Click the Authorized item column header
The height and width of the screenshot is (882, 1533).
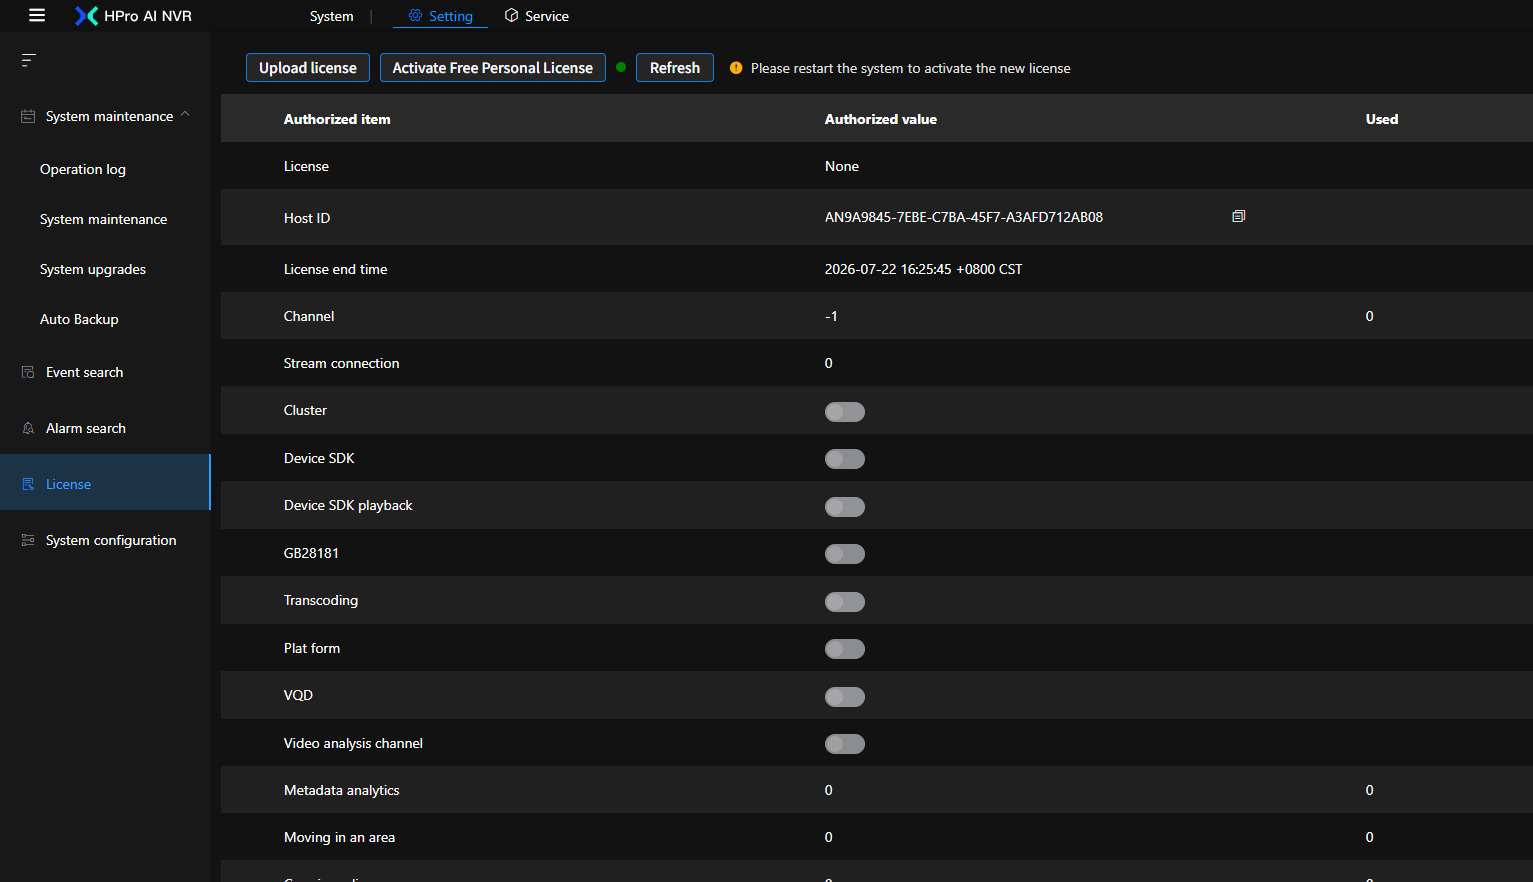coord(337,119)
